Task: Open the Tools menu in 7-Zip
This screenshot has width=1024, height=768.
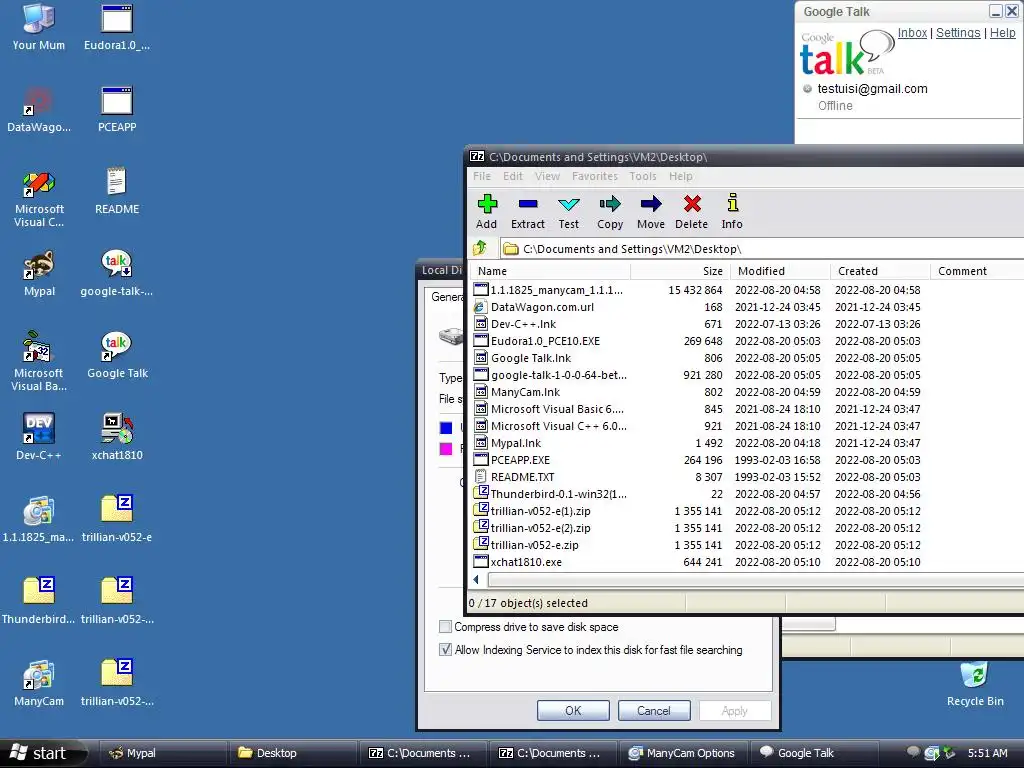Action: [643, 176]
